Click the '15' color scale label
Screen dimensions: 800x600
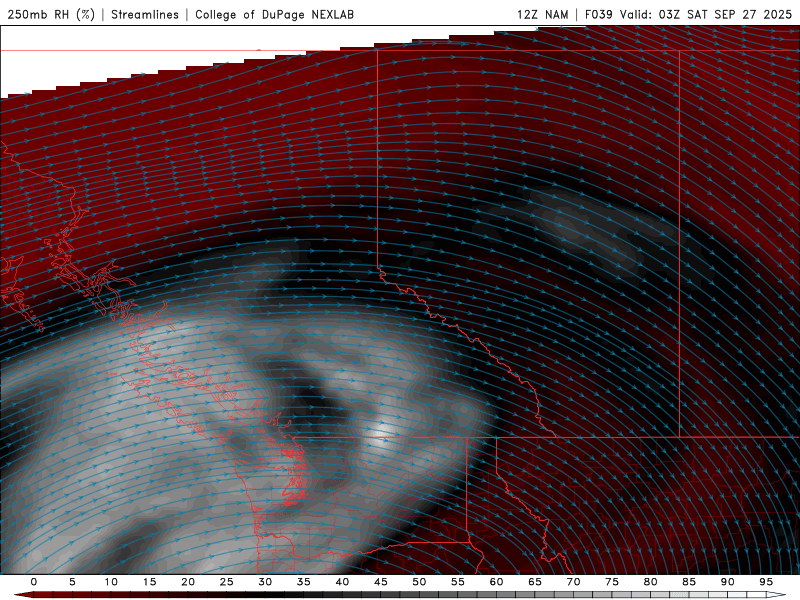point(149,582)
